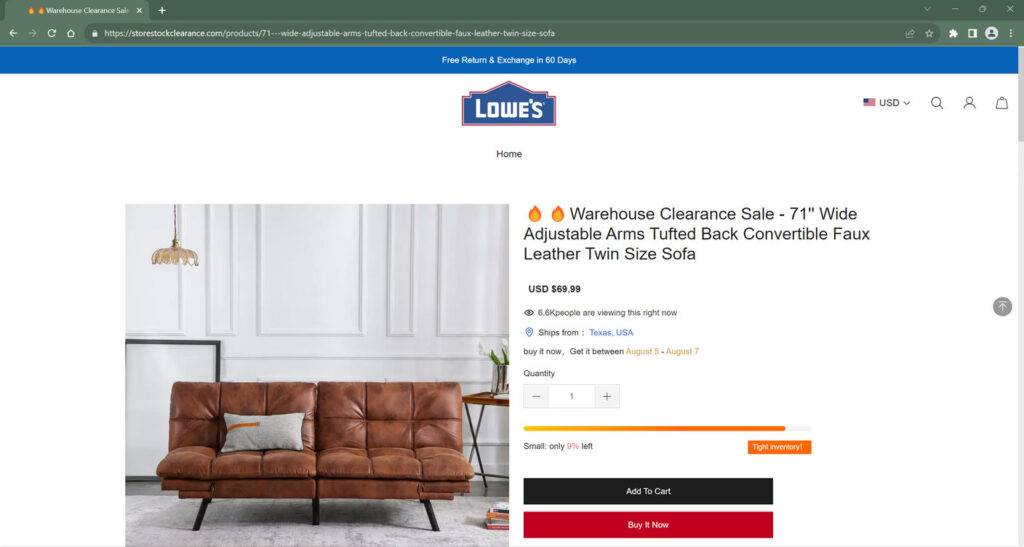
Task: Click the scroll-to-top arrow button
Action: pos(1002,306)
